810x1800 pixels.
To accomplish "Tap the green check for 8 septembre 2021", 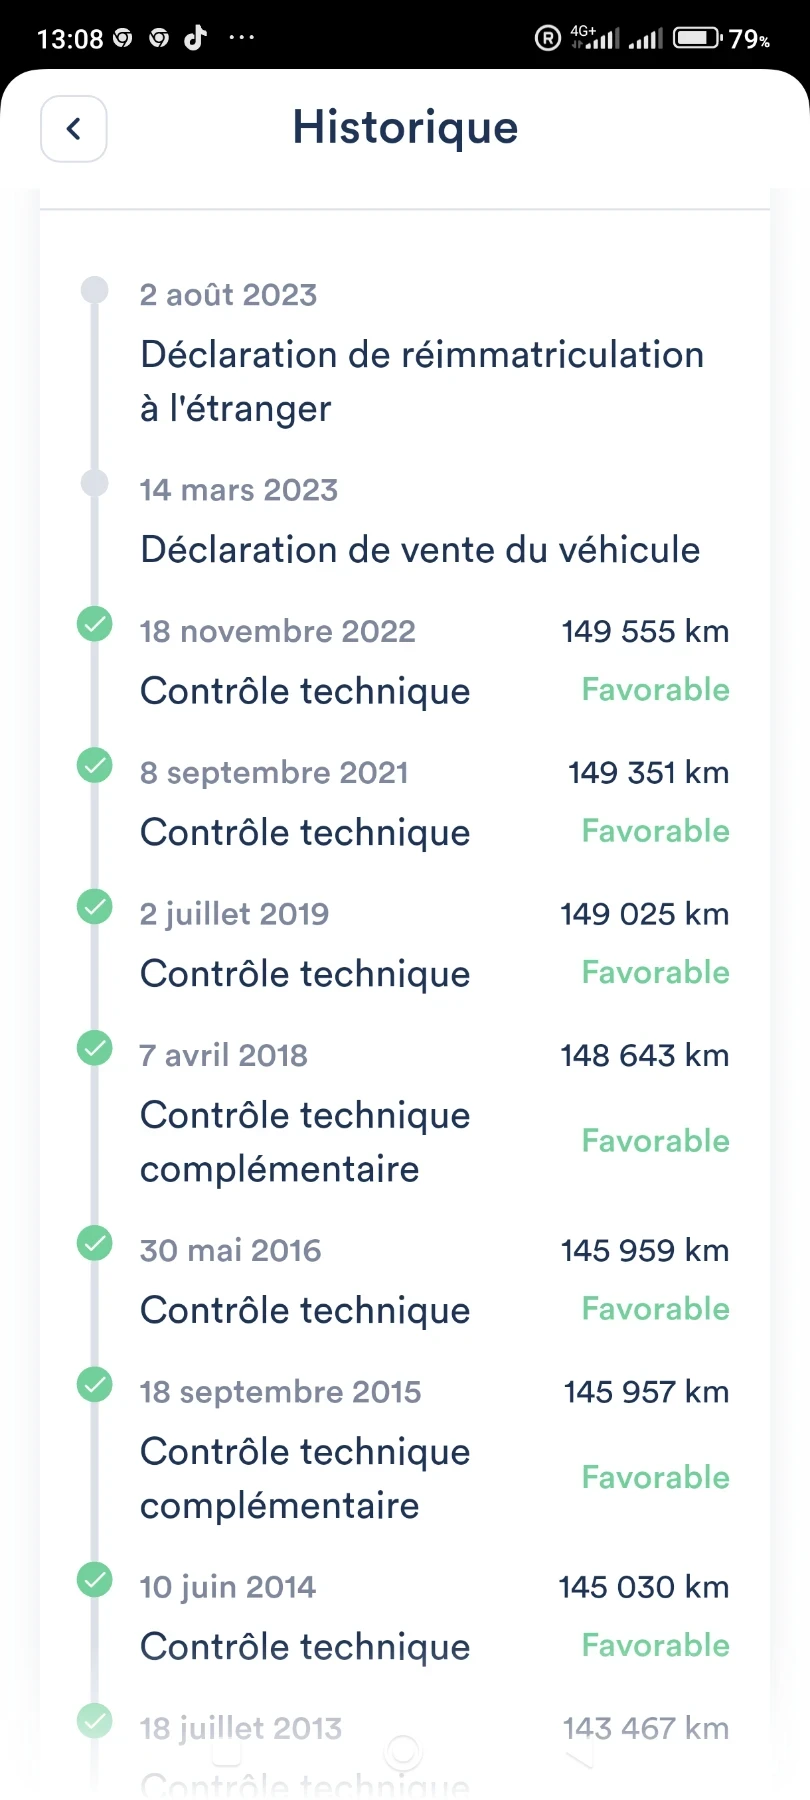I will coord(95,766).
